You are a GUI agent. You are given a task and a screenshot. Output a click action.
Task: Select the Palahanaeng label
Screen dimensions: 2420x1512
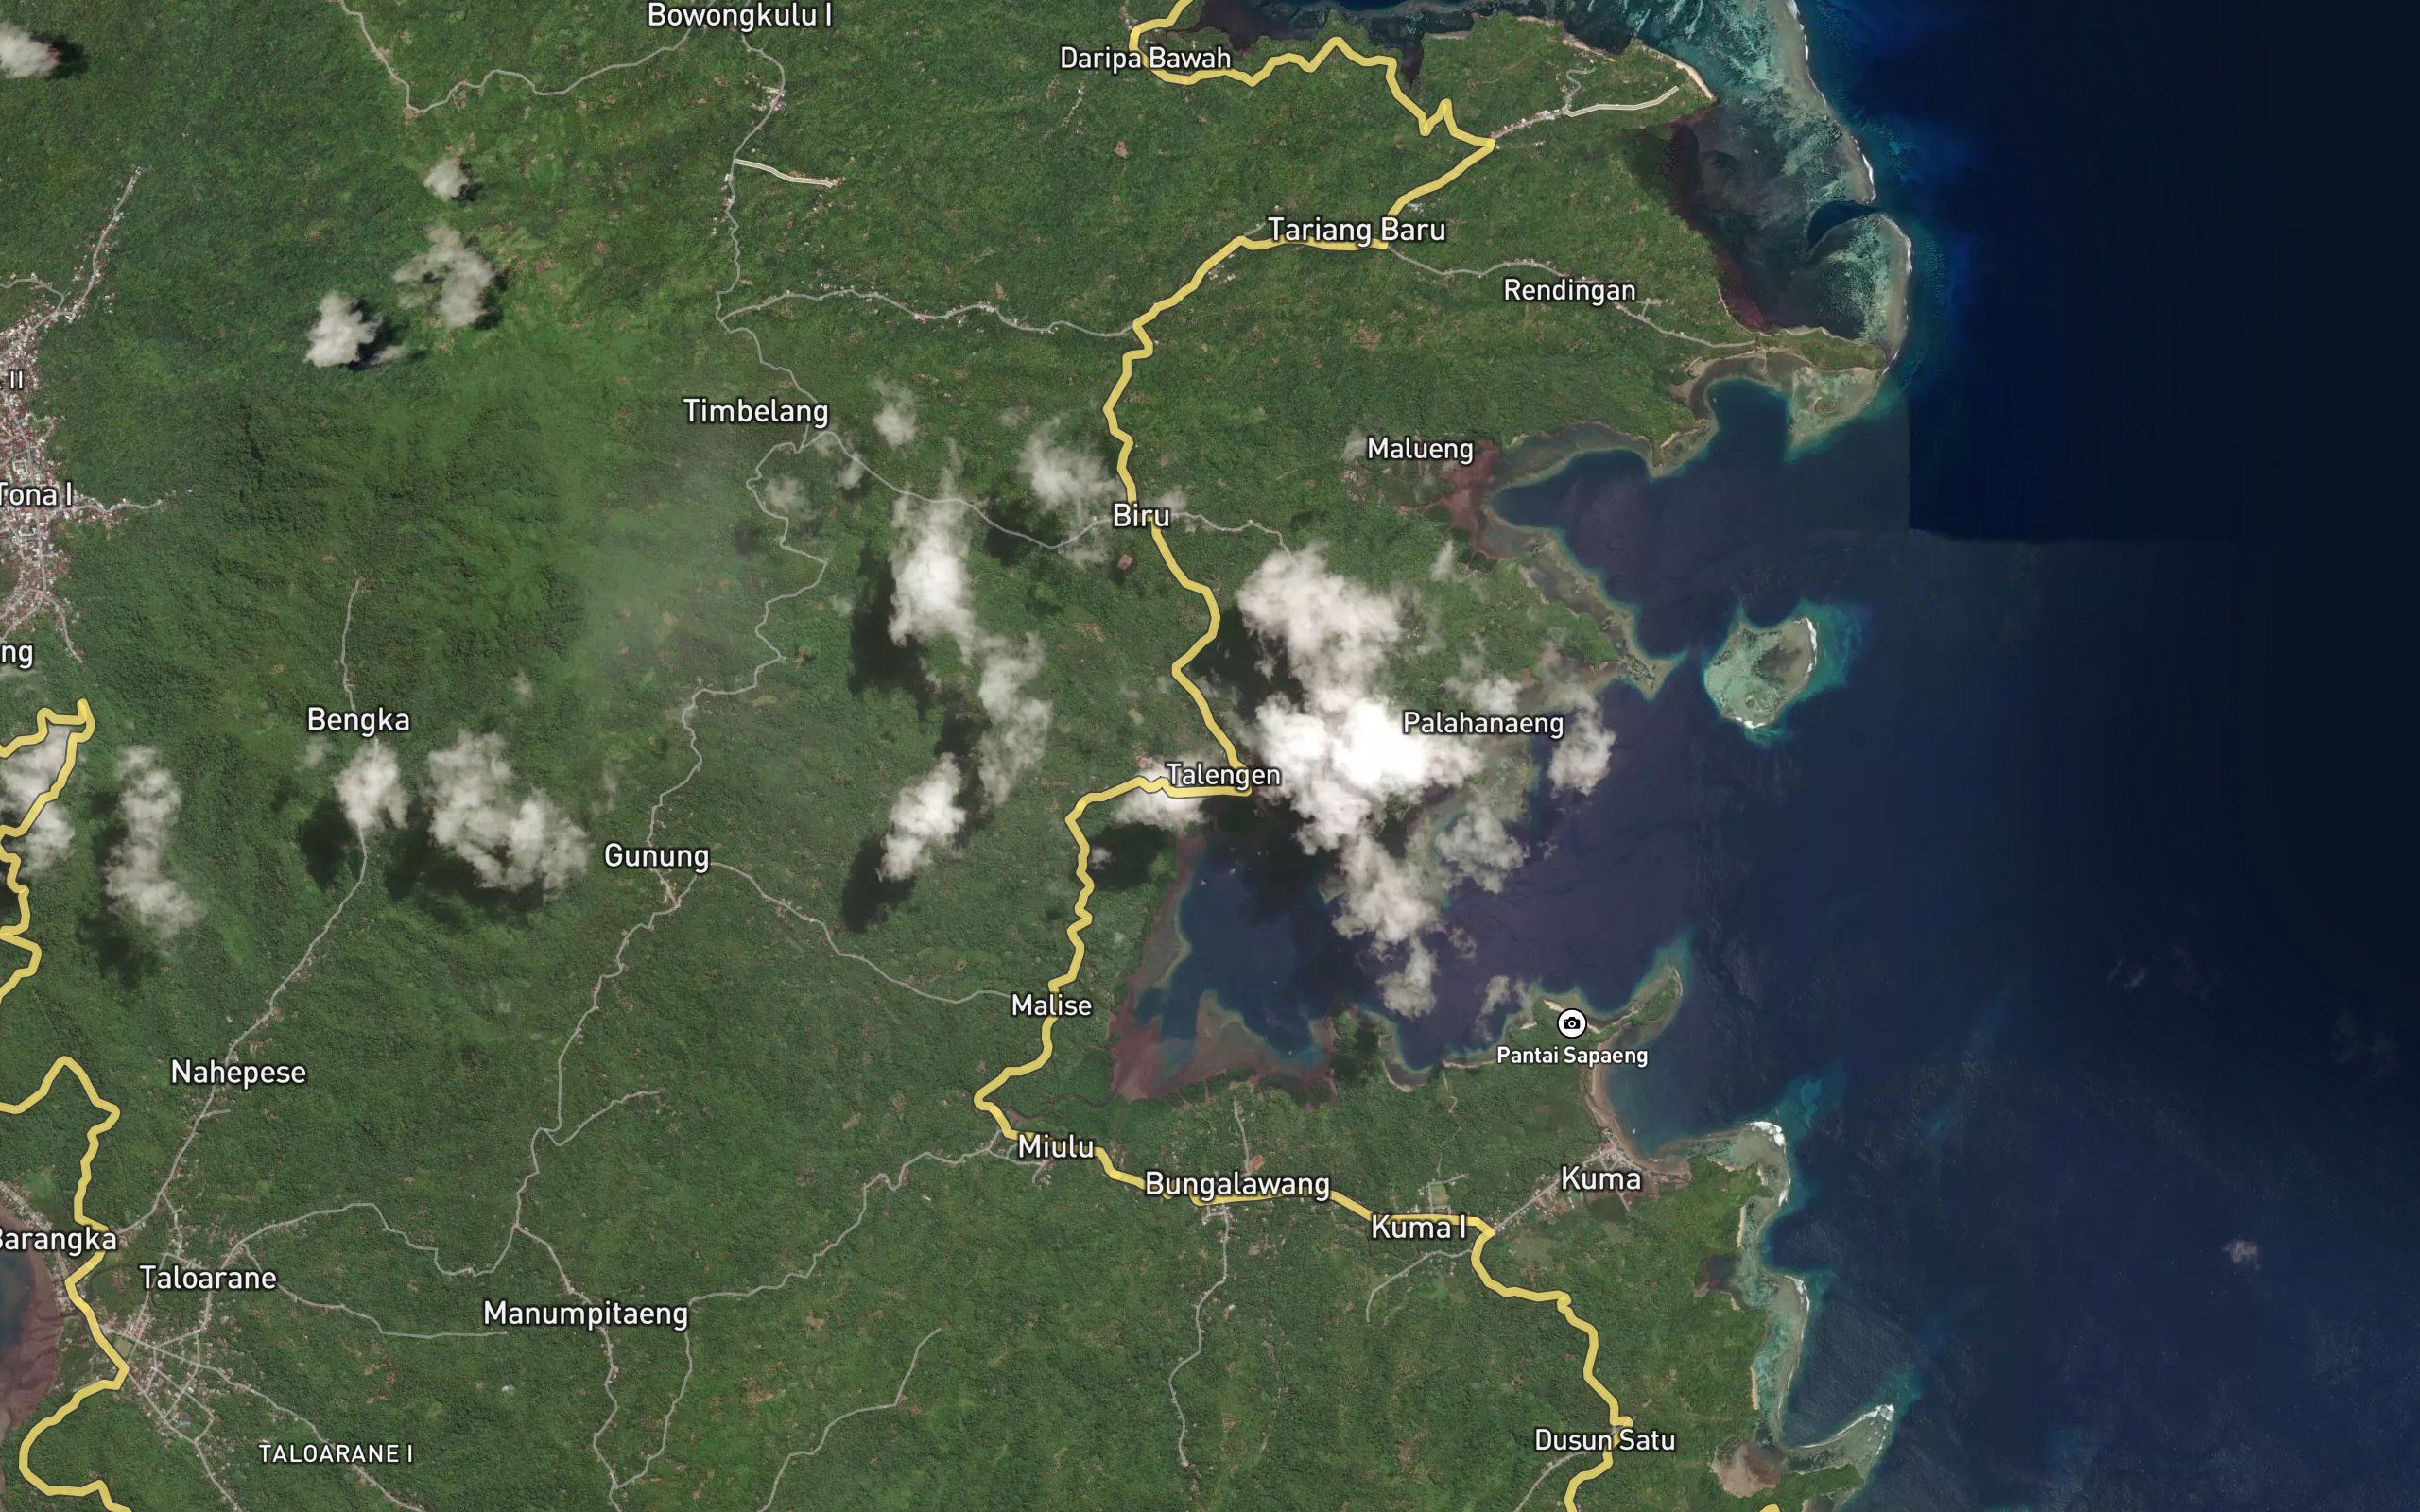1483,723
